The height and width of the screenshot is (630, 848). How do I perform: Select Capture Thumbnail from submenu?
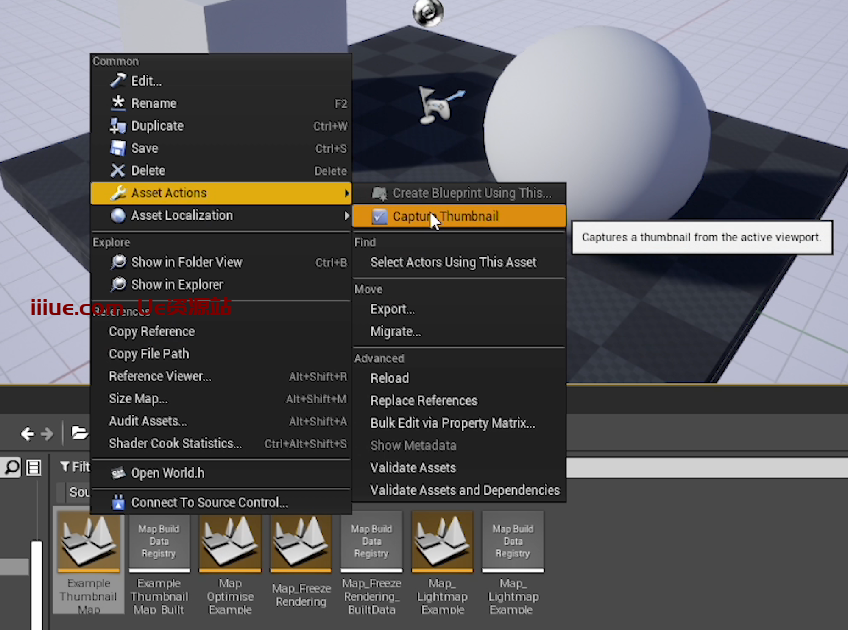(x=445, y=216)
